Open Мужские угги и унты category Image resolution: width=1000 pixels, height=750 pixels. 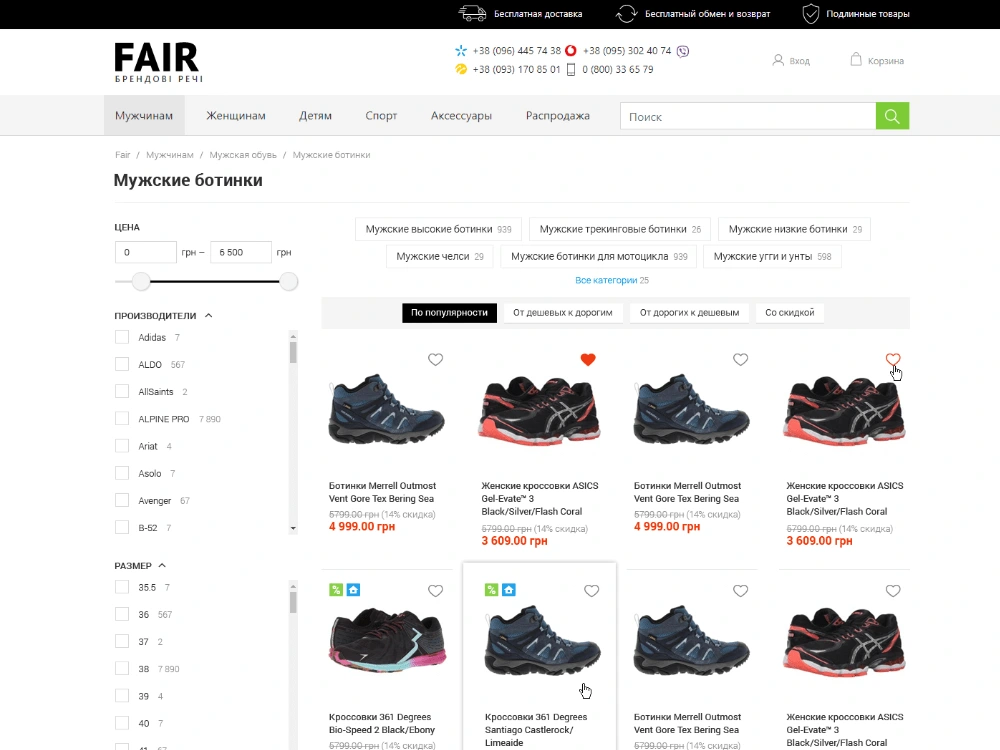pyautogui.click(x=772, y=256)
